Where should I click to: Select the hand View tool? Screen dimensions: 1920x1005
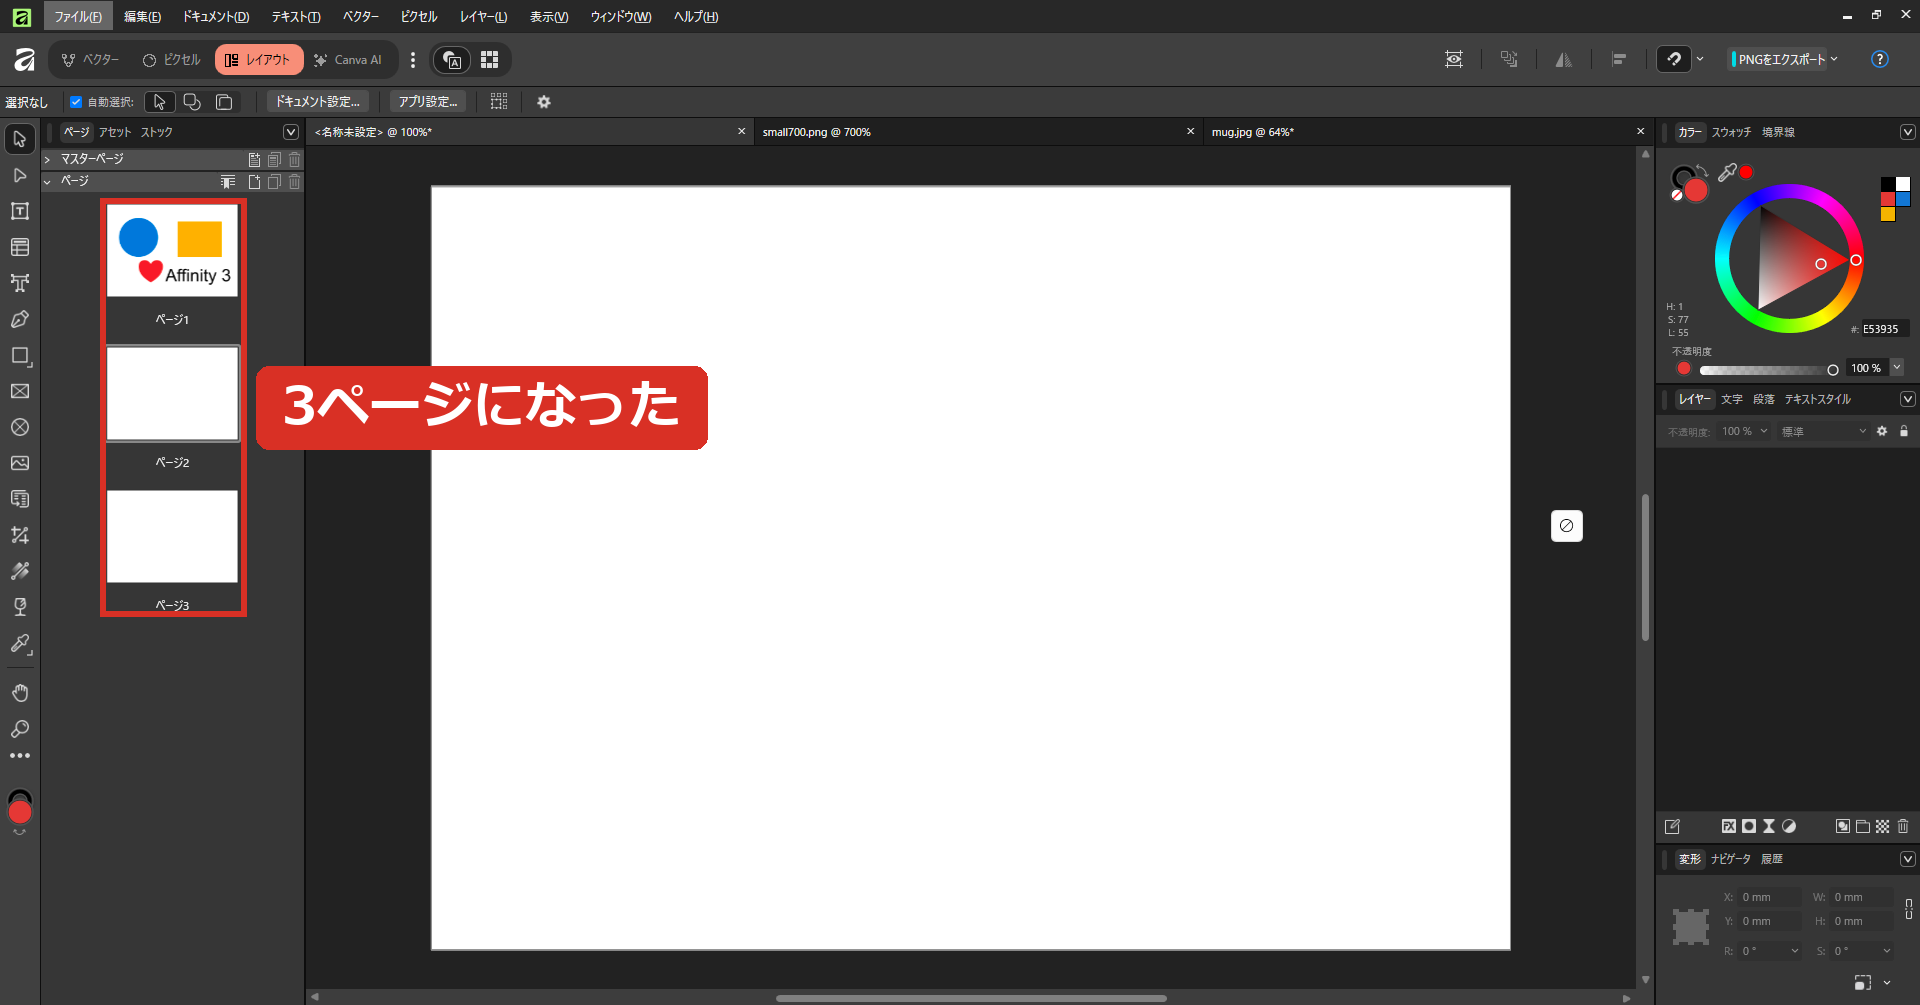pyautogui.click(x=20, y=693)
